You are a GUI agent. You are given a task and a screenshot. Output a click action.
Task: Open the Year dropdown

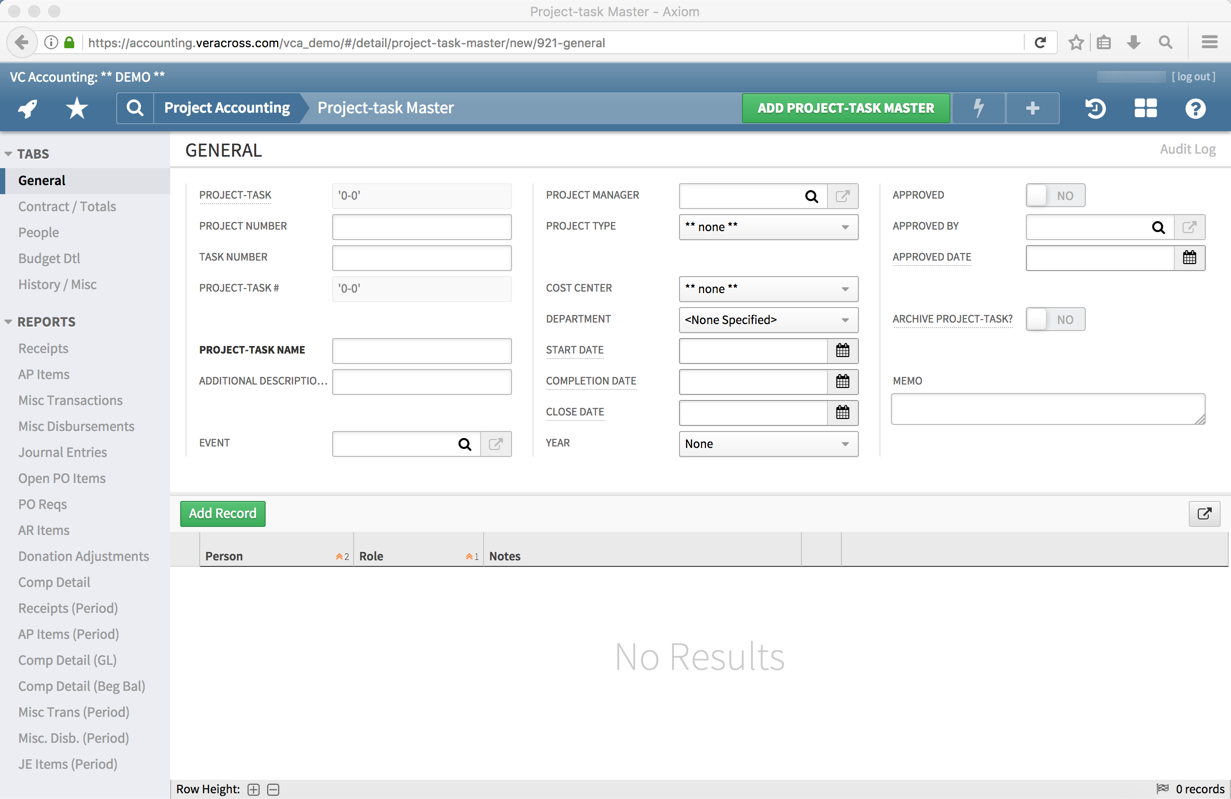(x=768, y=444)
